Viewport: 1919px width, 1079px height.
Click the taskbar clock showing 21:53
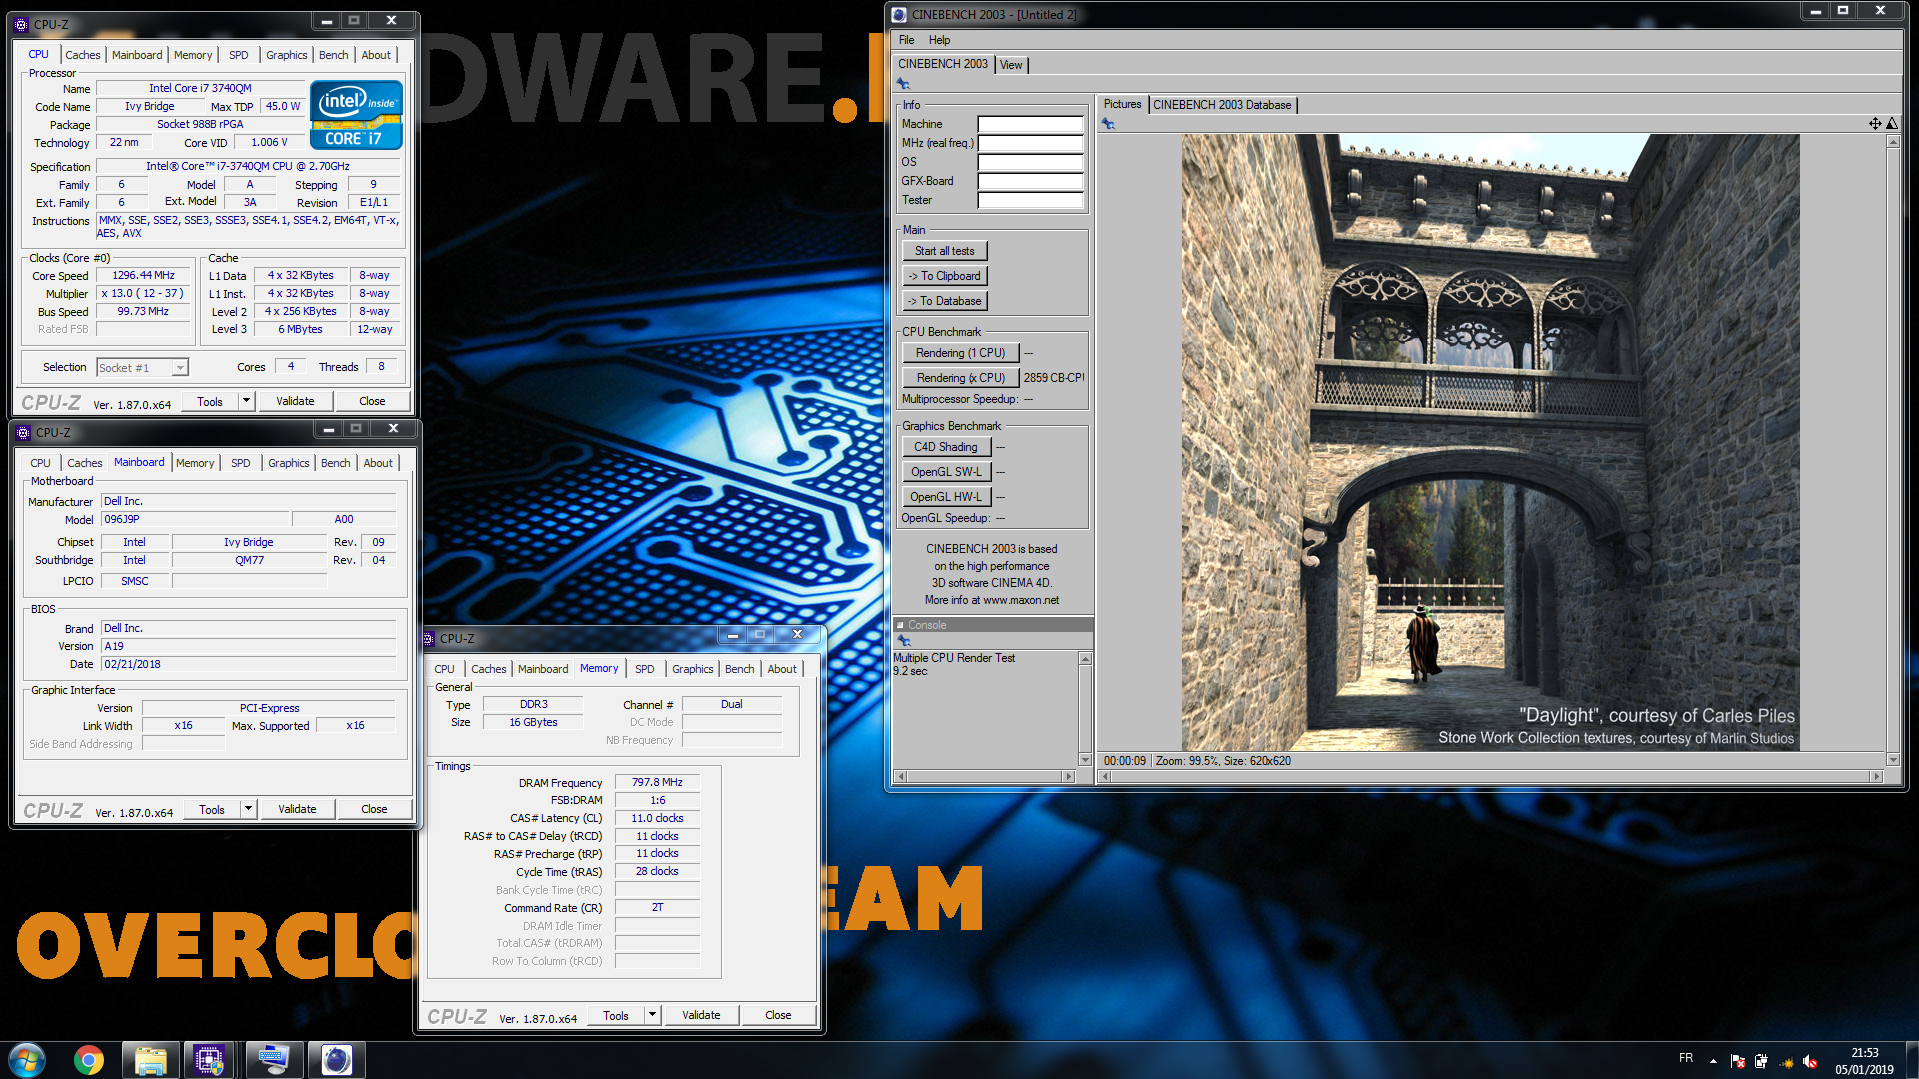(x=1864, y=1061)
